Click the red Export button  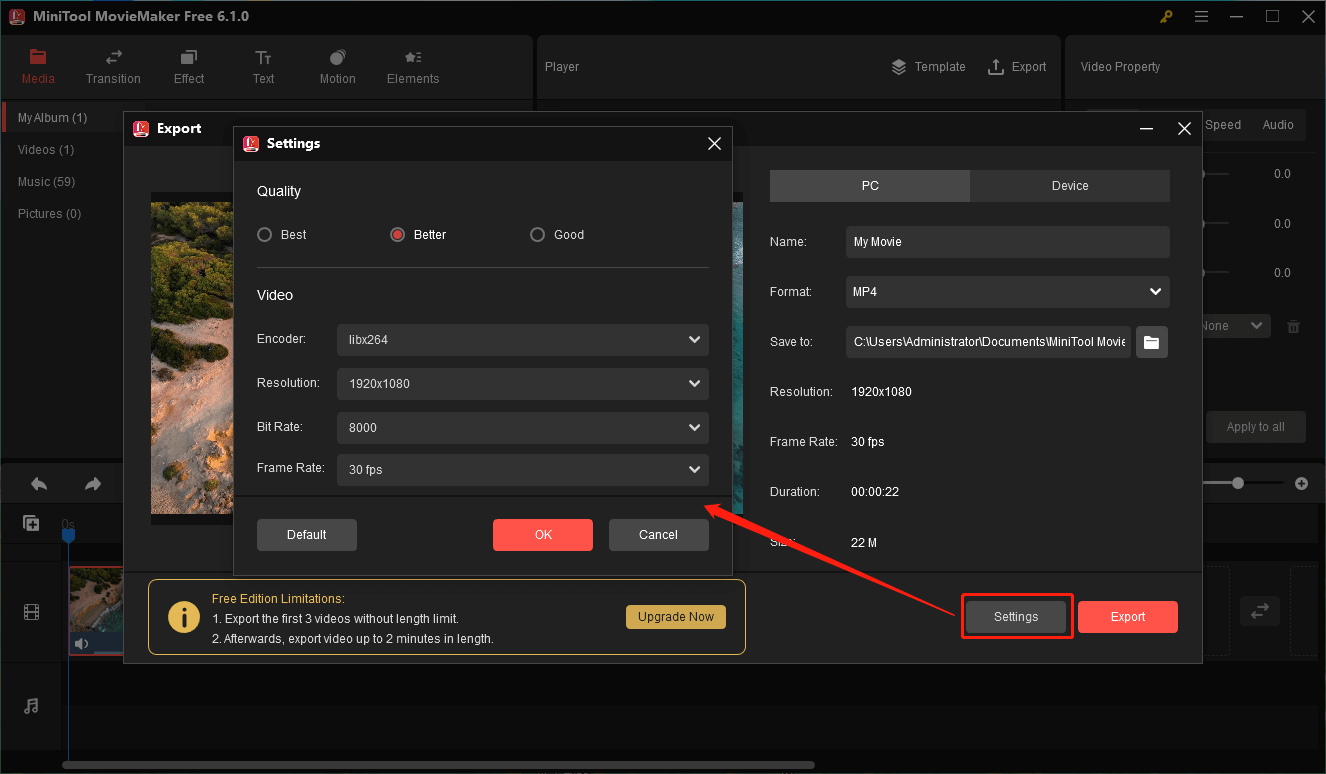pyautogui.click(x=1128, y=617)
